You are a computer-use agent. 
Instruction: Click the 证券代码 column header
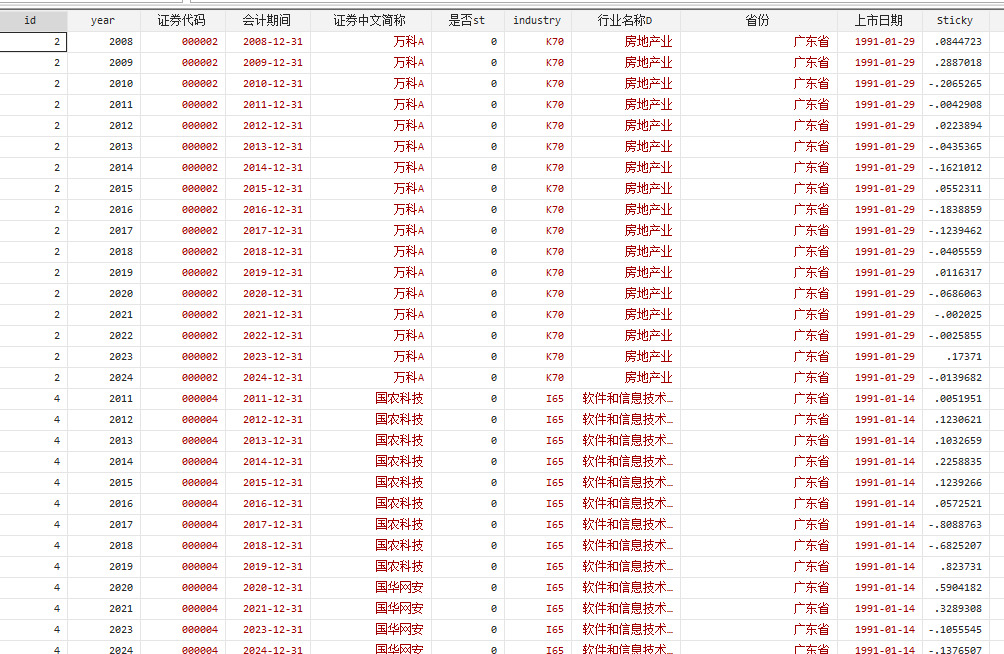point(182,20)
